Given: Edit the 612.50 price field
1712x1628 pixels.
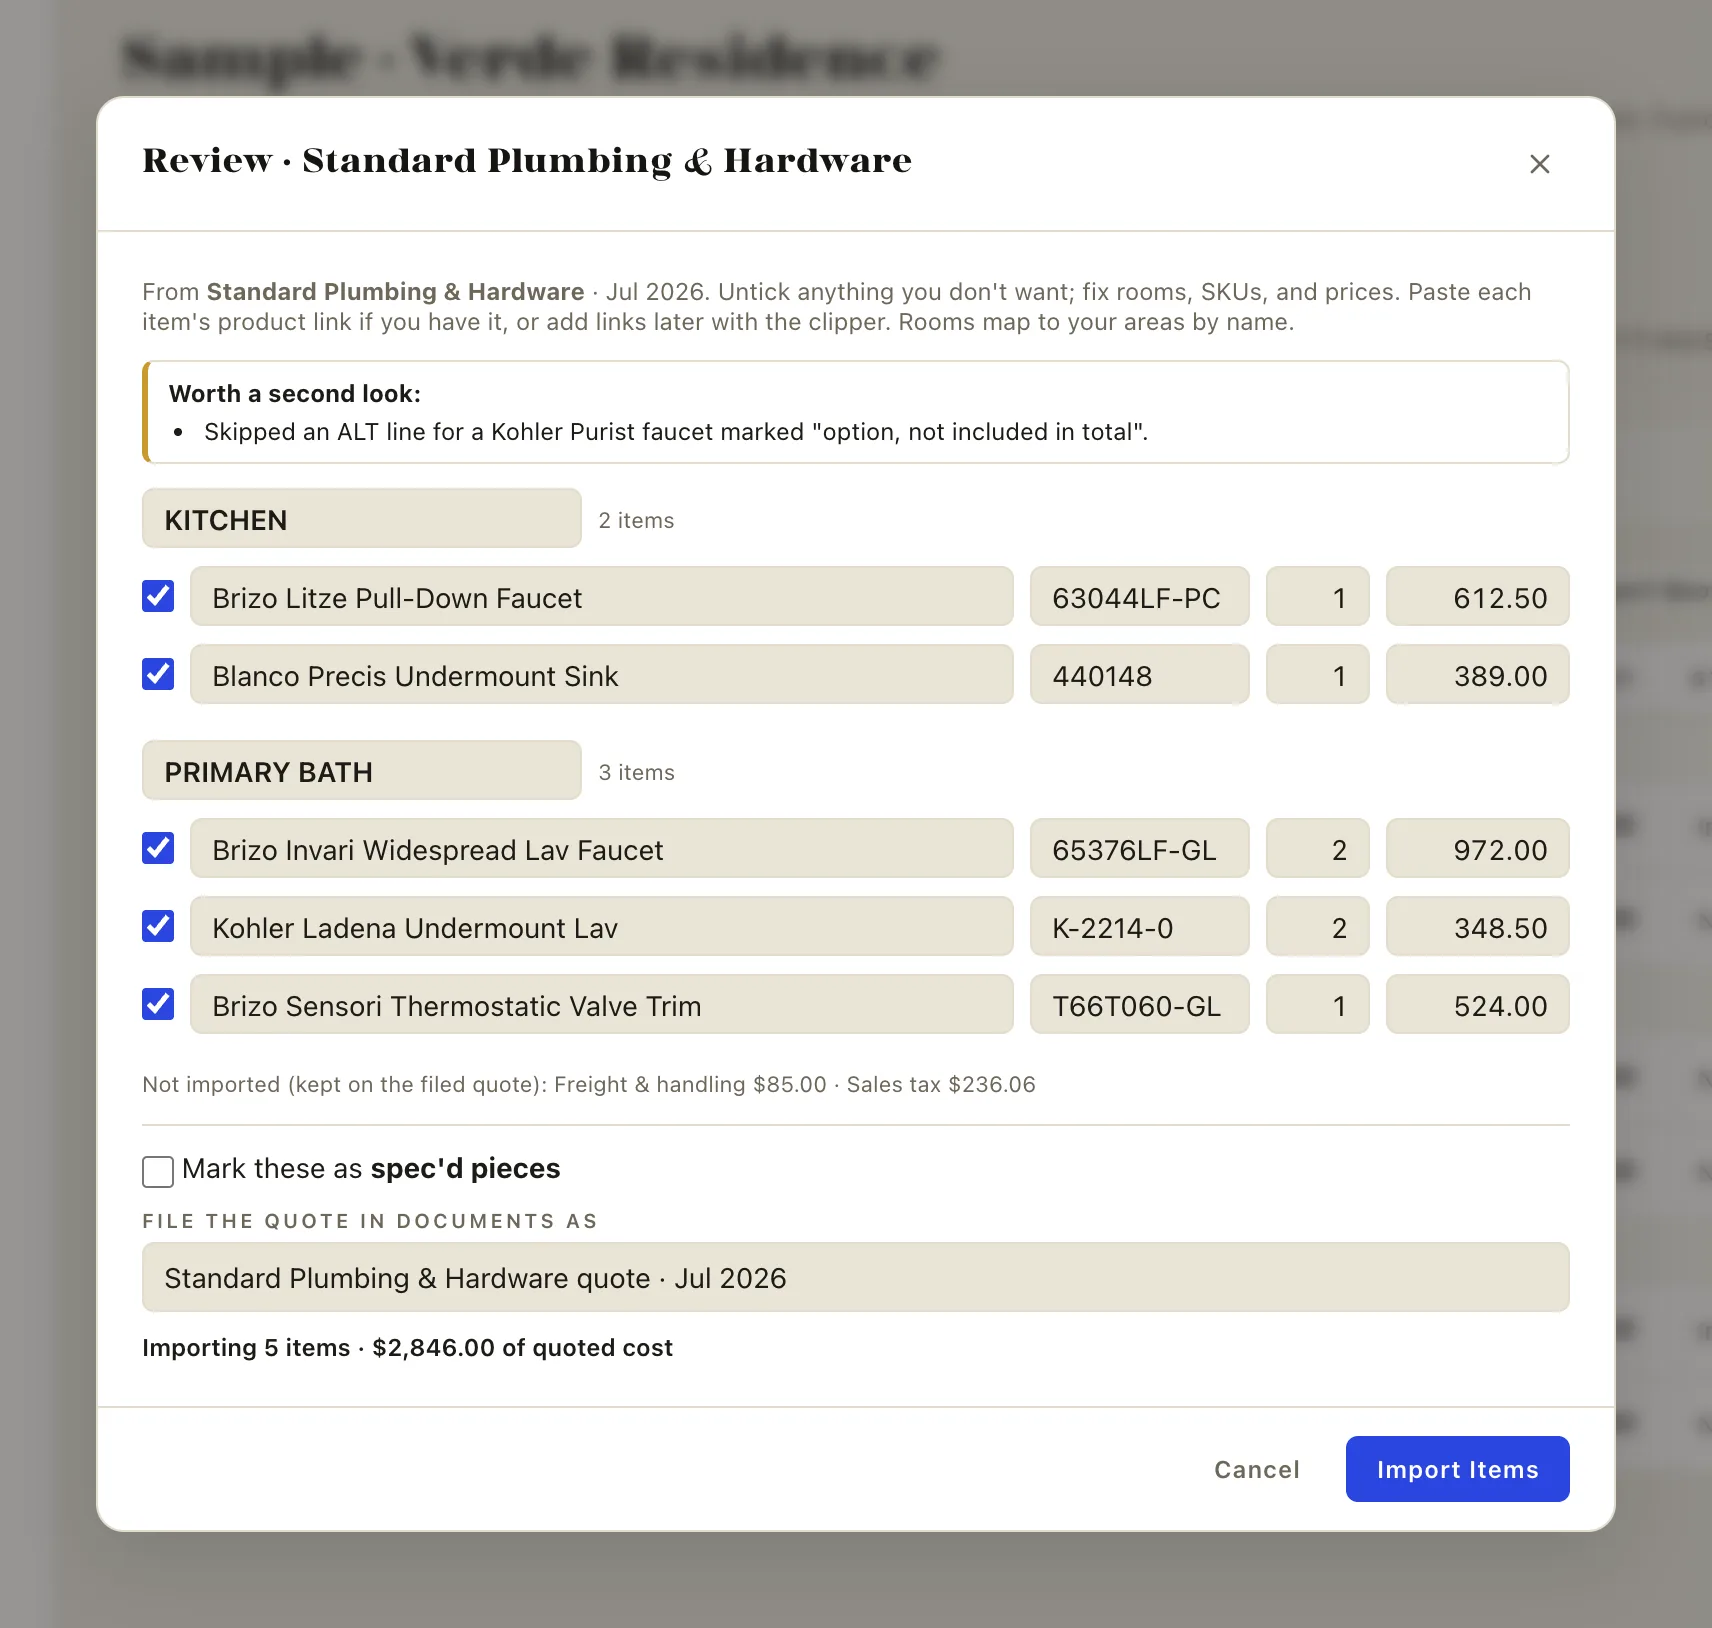Looking at the screenshot, I should click(1478, 597).
